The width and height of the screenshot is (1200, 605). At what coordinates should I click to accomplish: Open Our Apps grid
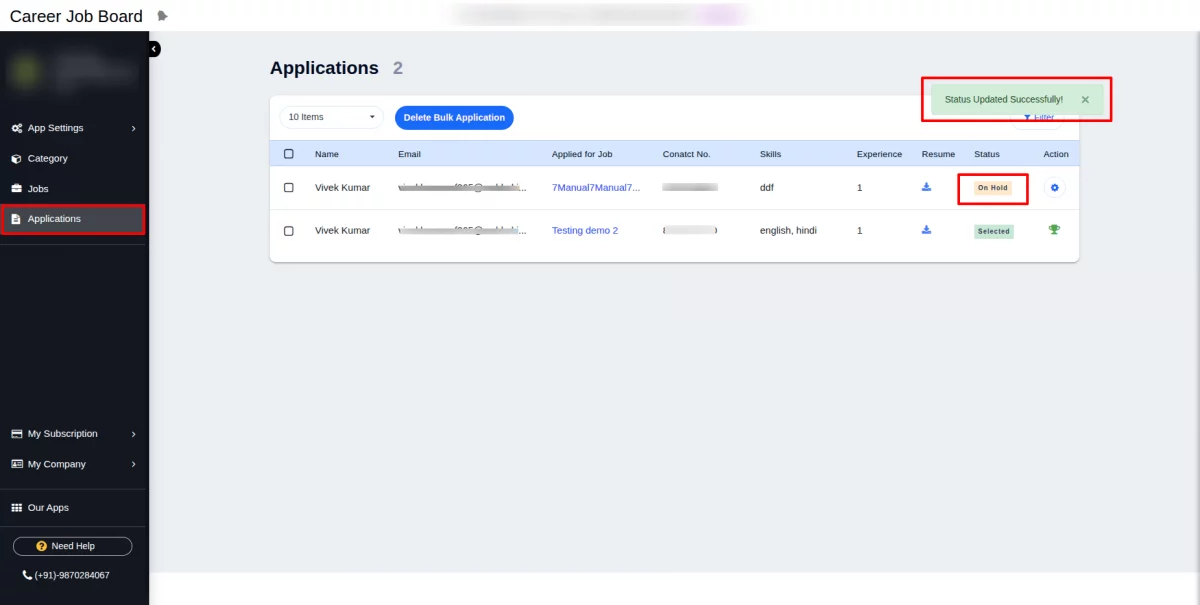48,508
